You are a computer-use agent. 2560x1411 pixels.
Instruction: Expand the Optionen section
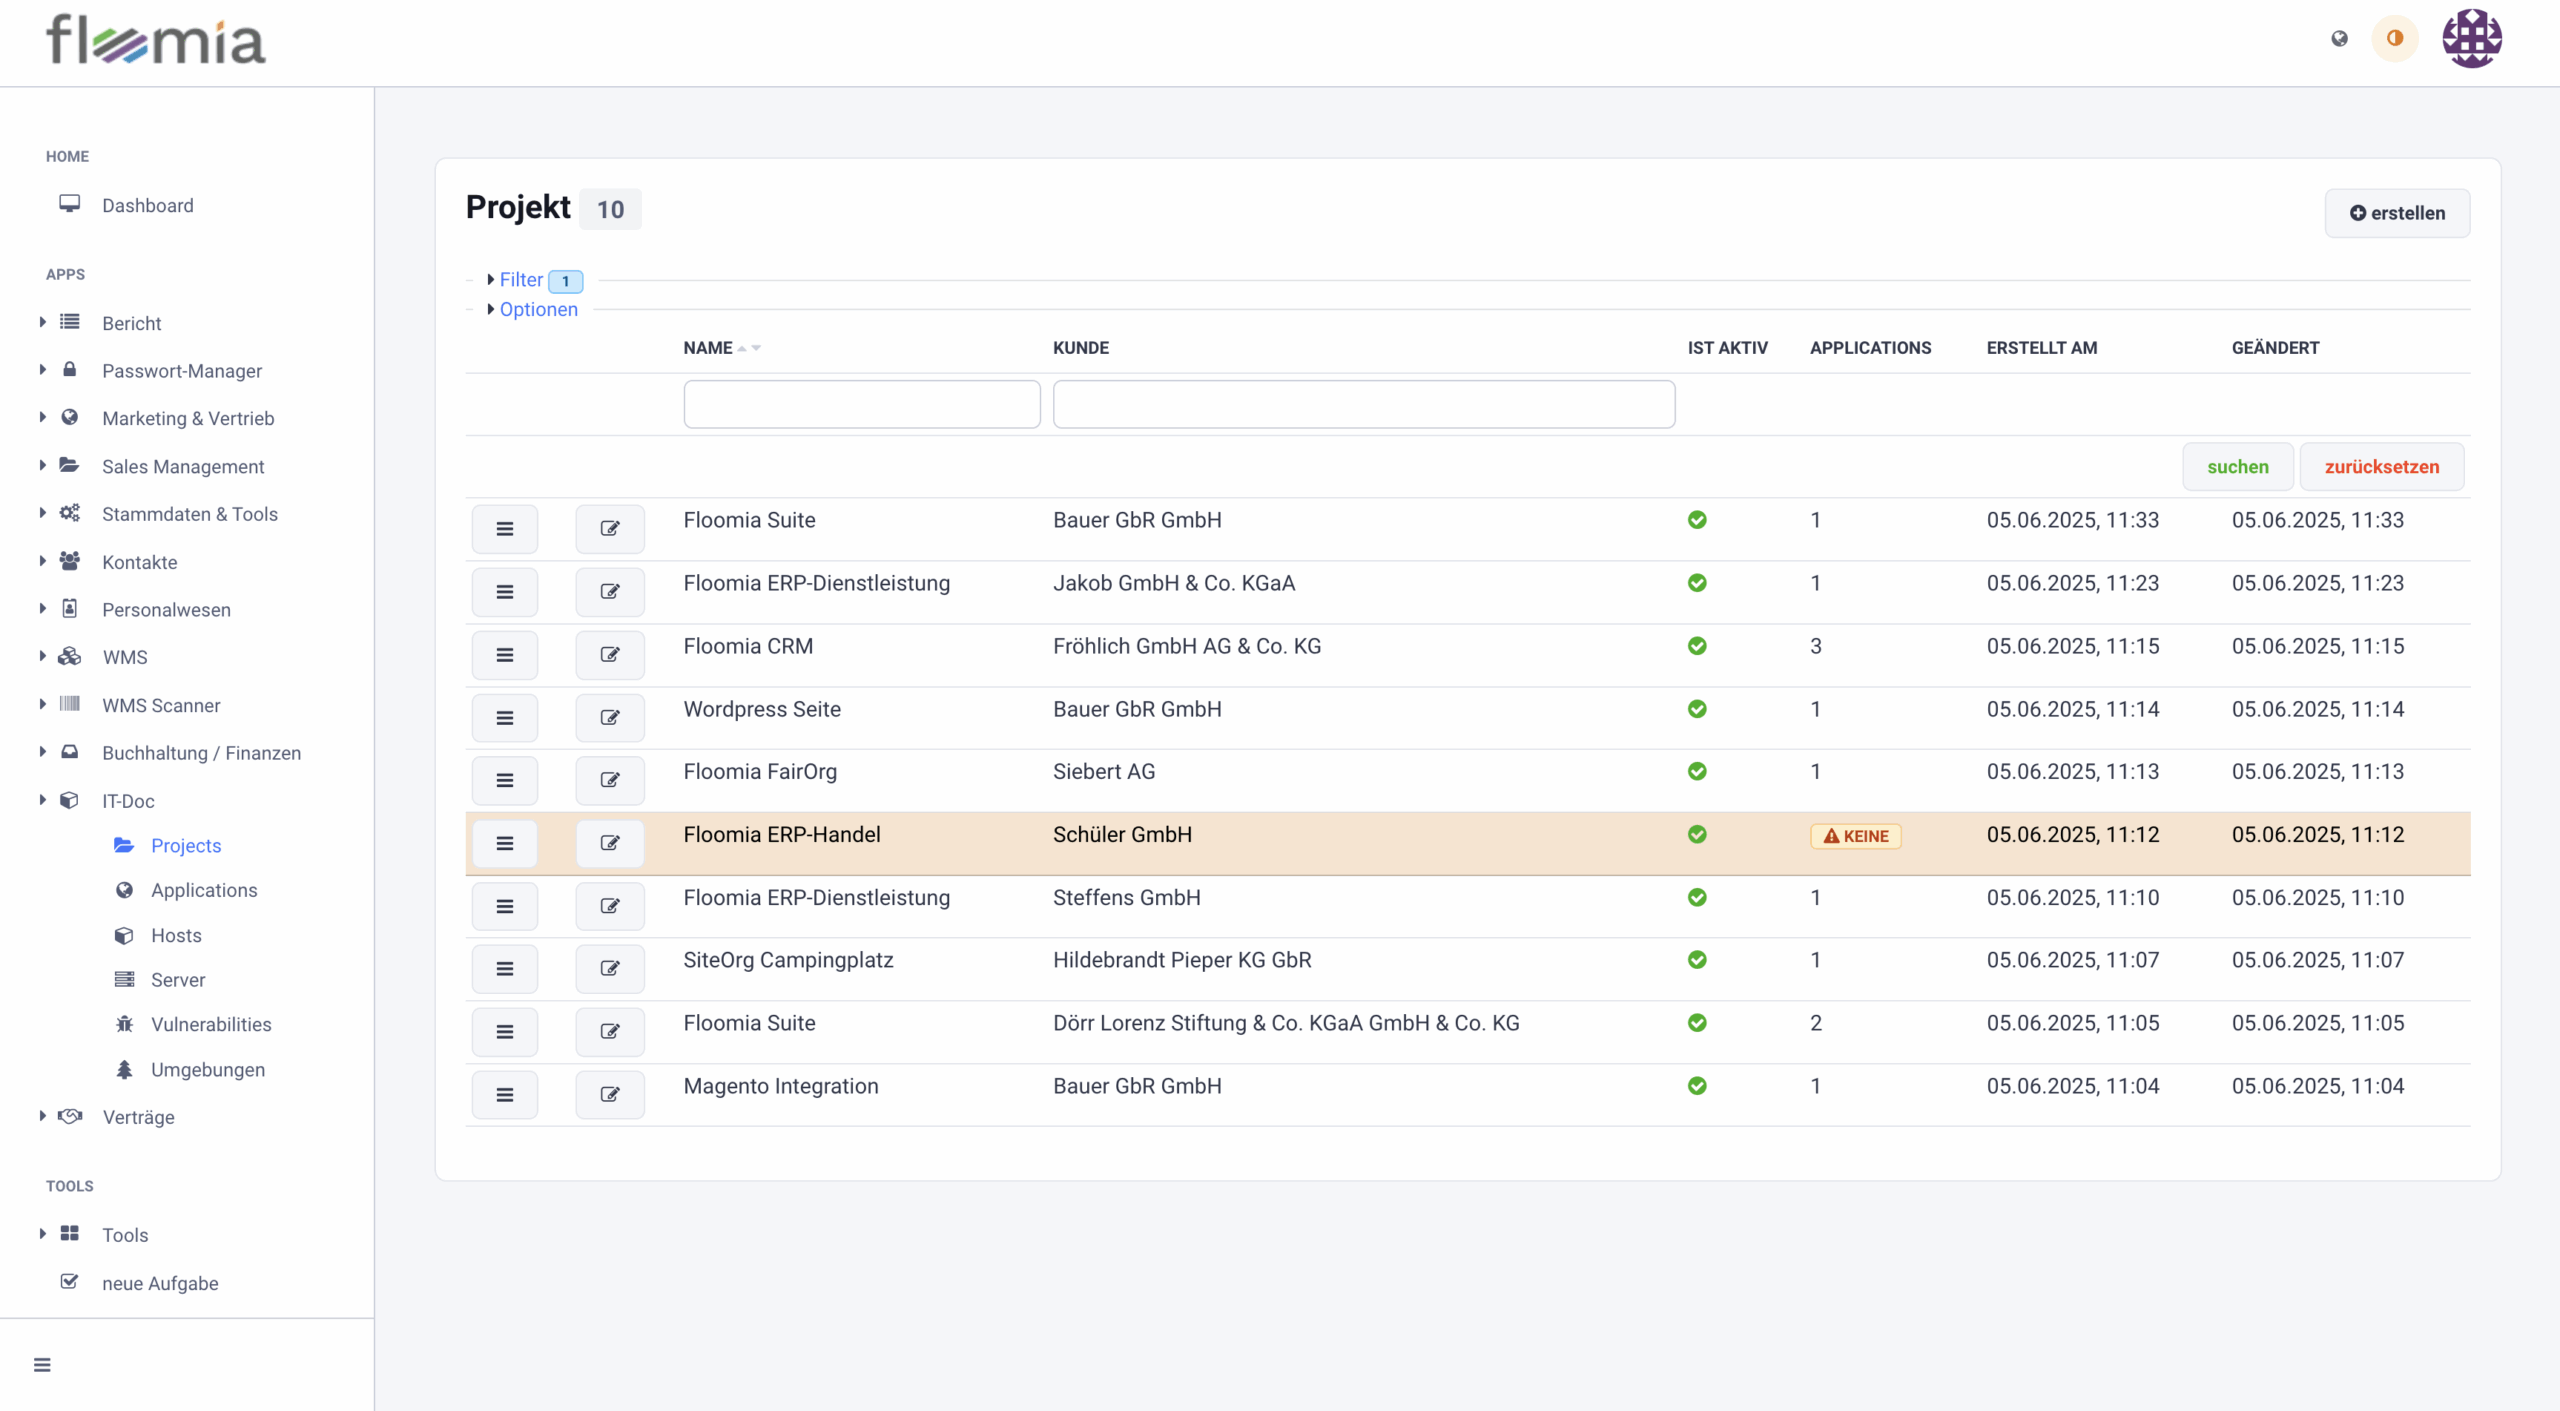538,310
